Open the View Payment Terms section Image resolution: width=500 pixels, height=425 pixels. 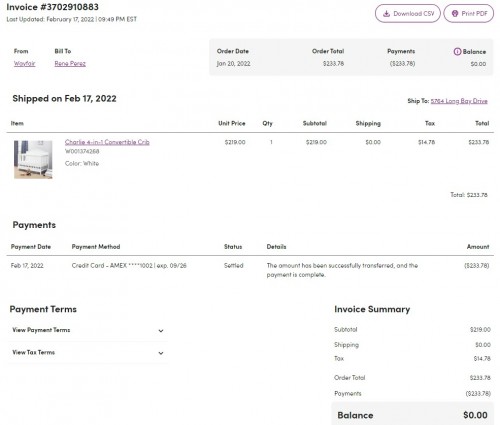click(88, 330)
